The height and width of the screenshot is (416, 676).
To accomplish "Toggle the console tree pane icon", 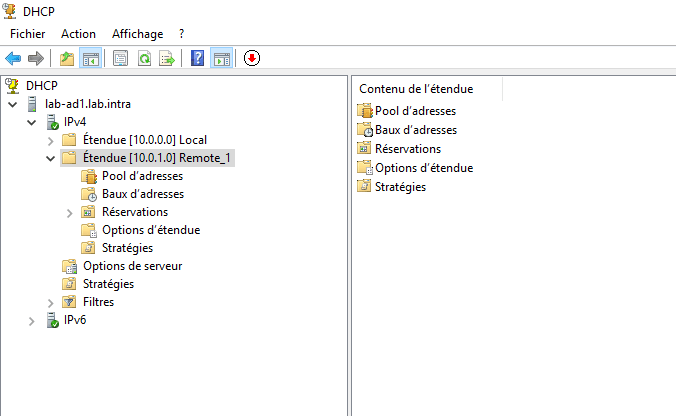I will pos(91,58).
